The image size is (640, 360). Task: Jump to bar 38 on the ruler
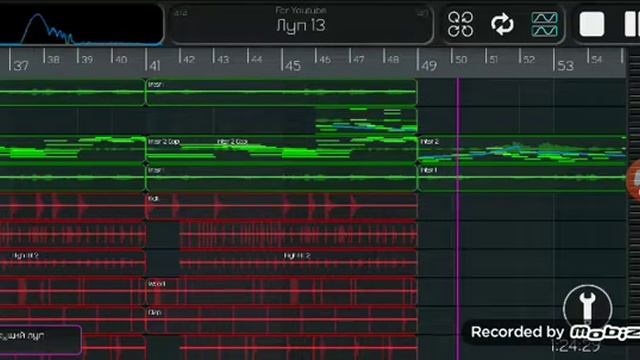pyautogui.click(x=53, y=60)
